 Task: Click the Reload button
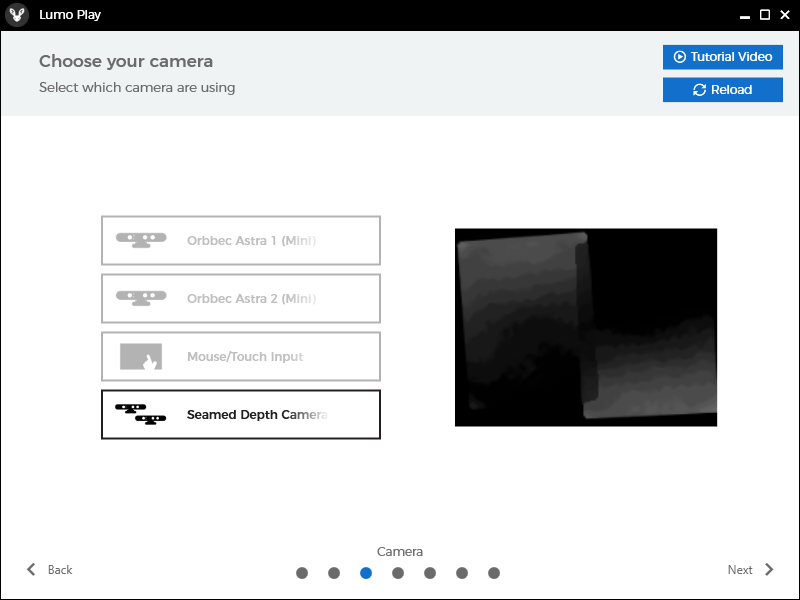click(x=722, y=90)
